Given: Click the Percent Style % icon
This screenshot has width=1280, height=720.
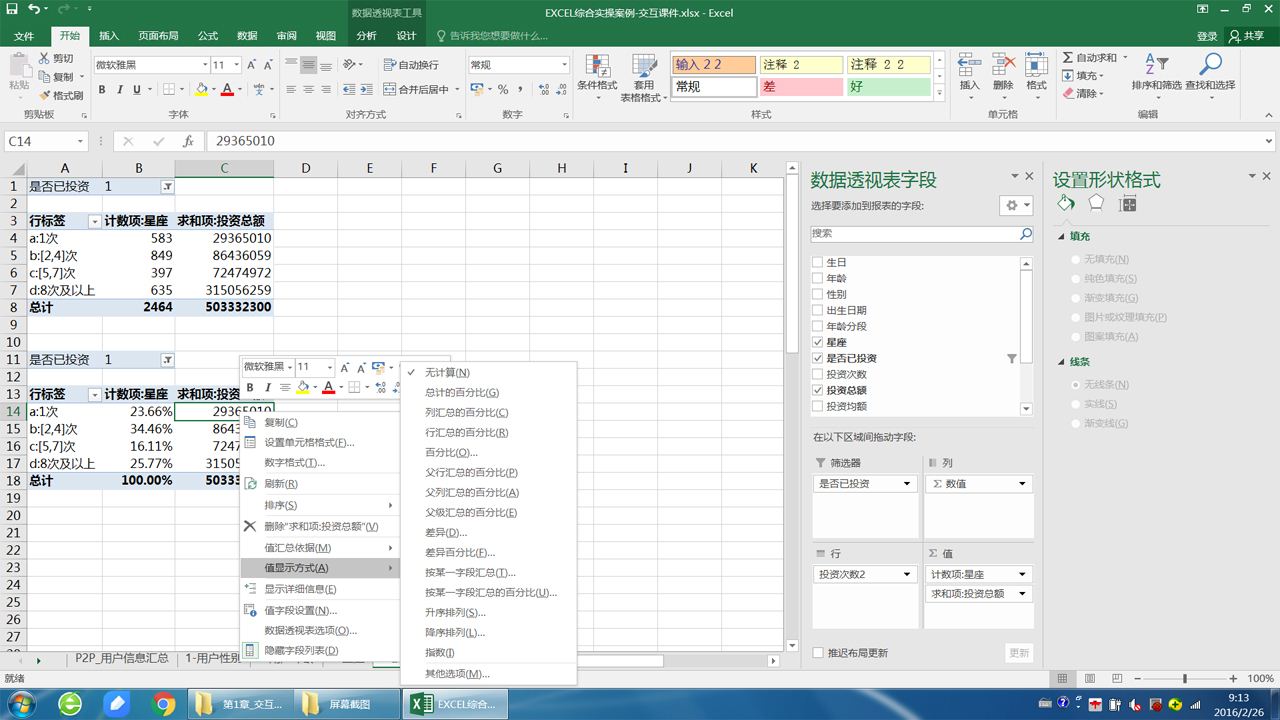Looking at the screenshot, I should coord(503,89).
